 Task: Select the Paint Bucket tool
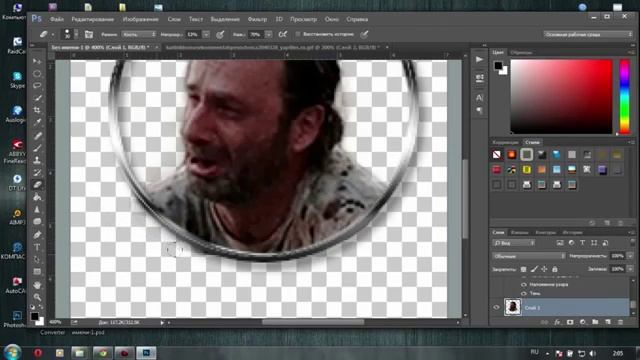(37, 197)
